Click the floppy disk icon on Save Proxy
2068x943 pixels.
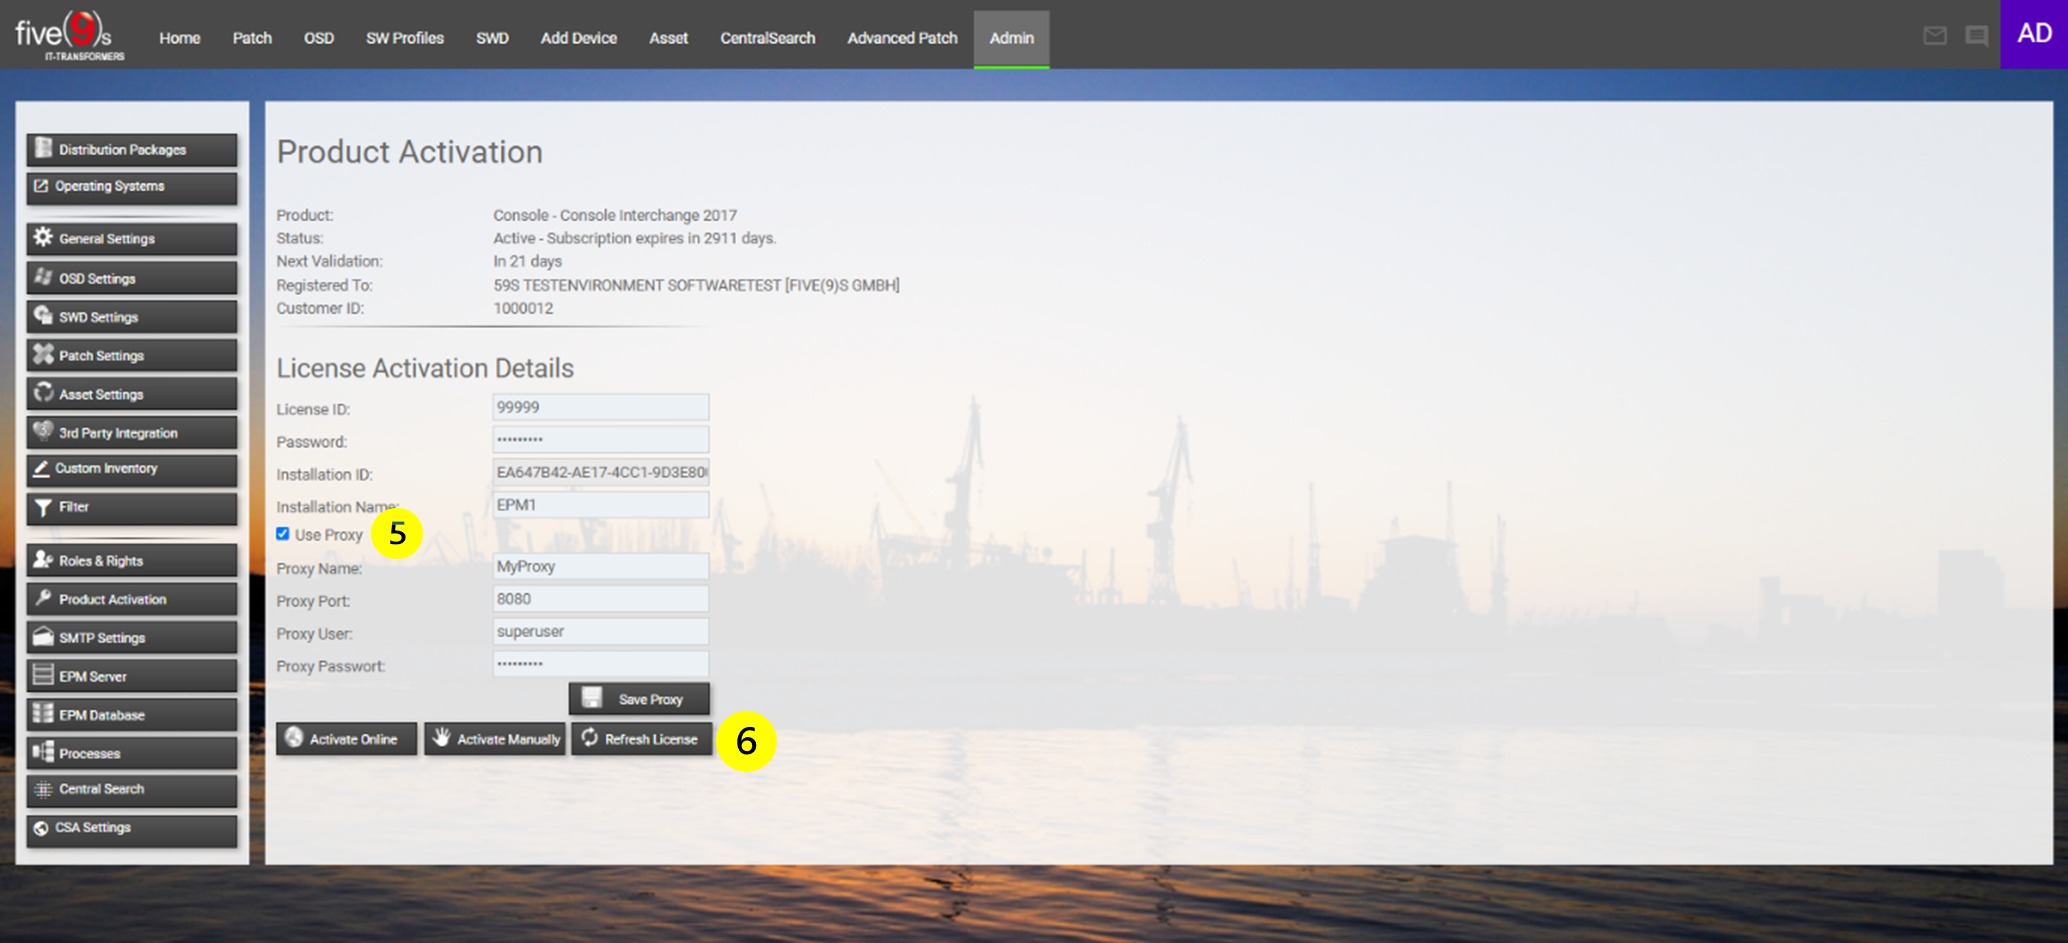[592, 698]
